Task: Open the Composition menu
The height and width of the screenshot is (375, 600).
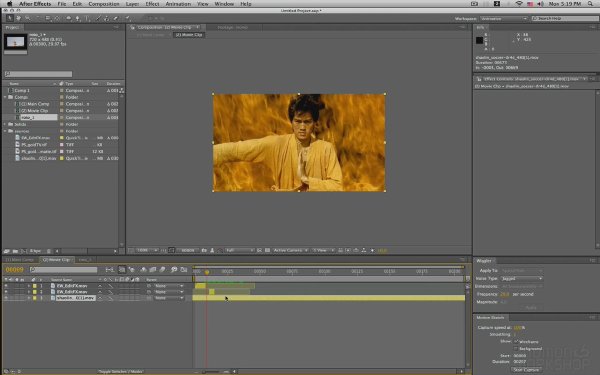Action: pos(104,4)
